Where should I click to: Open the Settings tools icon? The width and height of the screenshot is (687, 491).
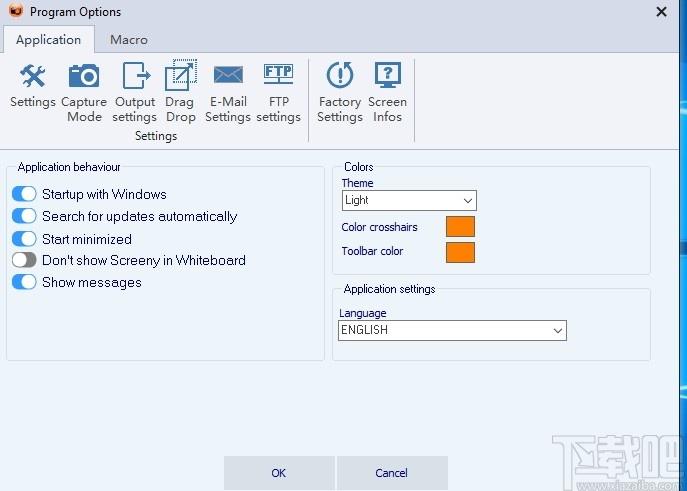[33, 76]
